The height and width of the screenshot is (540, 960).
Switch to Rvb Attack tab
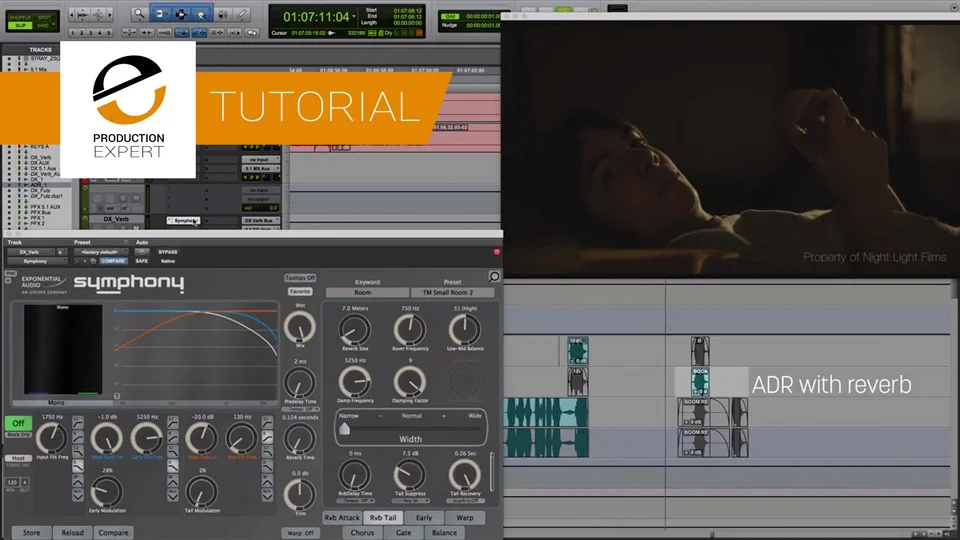click(342, 518)
